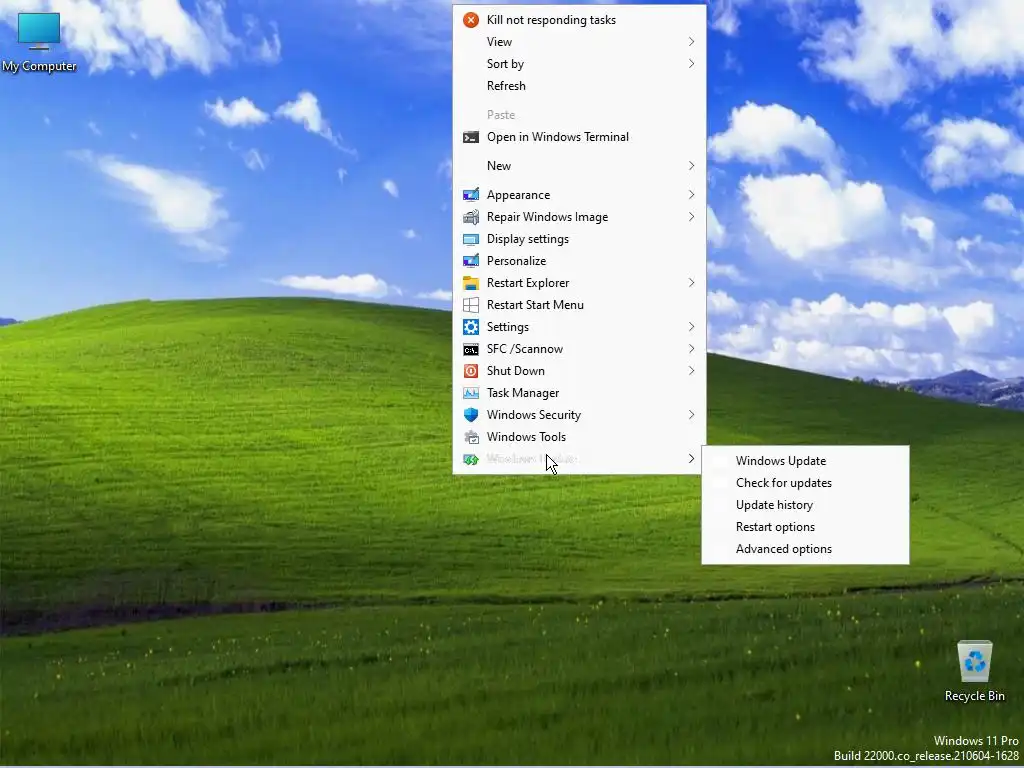Choose Kill not responding tasks
The image size is (1024, 768).
pos(579,20)
